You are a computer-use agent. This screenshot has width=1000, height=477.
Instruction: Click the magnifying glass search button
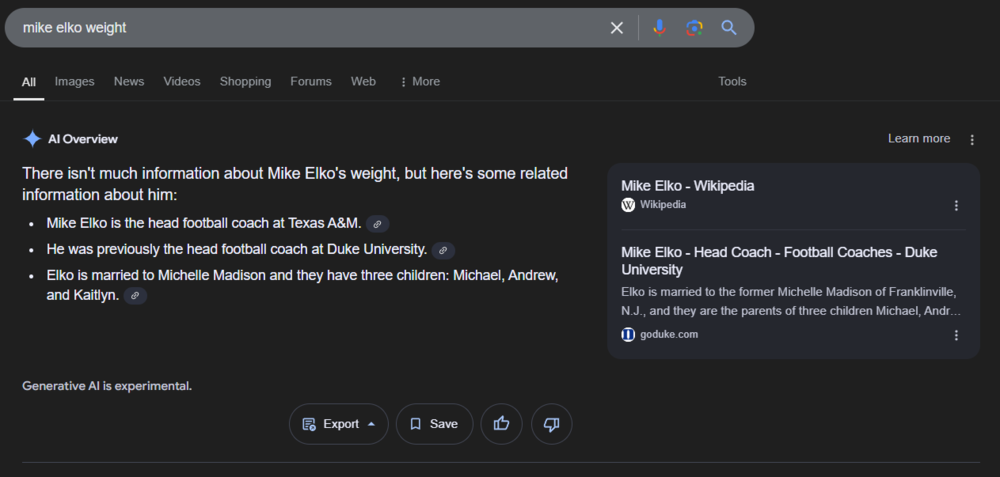point(729,28)
